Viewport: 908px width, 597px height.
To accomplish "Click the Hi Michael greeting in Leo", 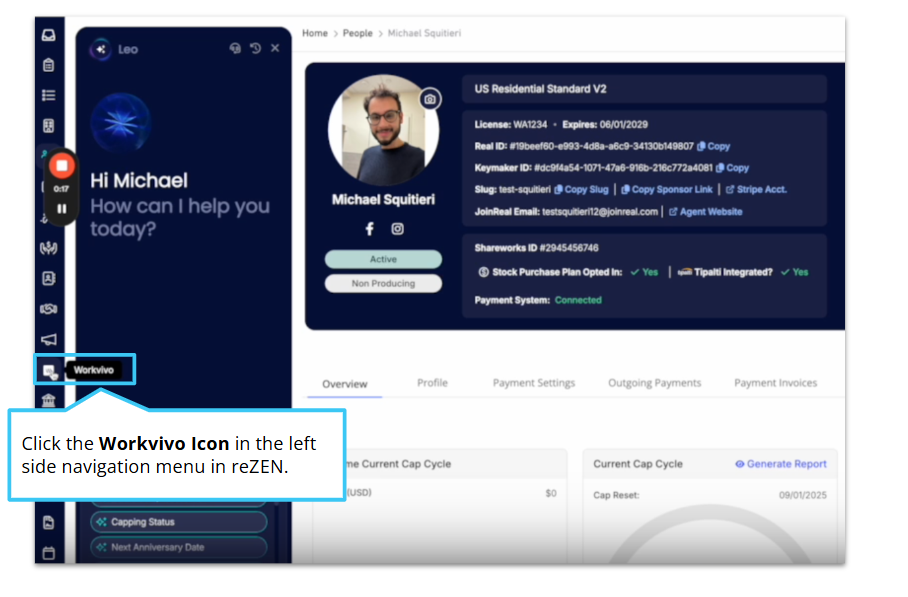I will (139, 181).
